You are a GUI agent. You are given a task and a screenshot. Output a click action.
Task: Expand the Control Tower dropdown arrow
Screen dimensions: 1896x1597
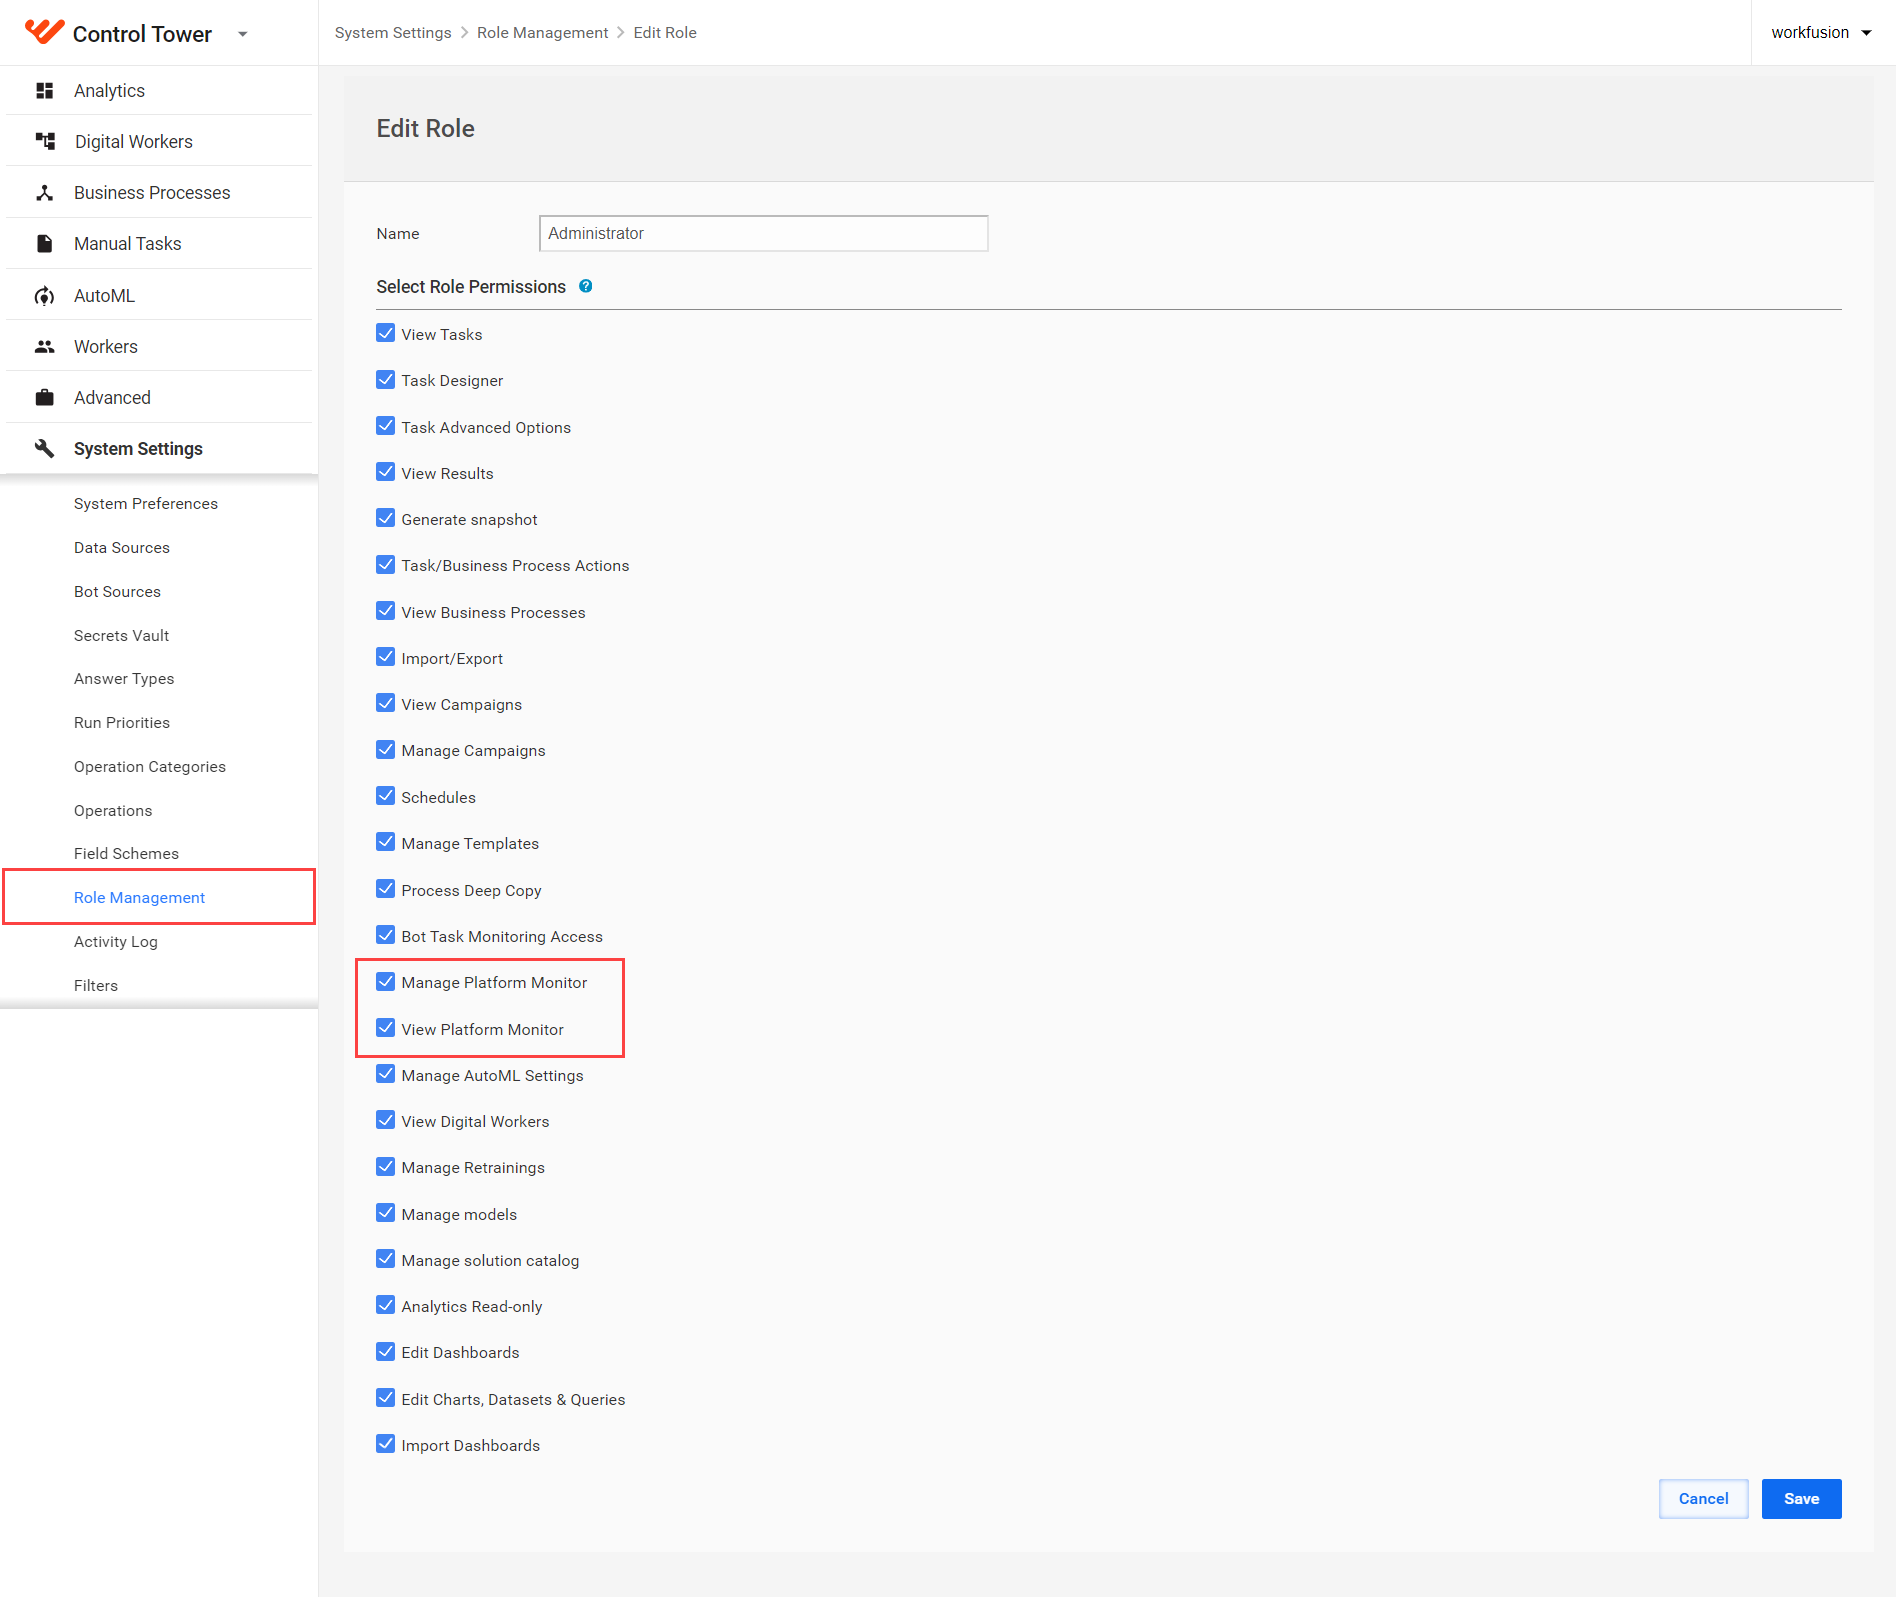click(242, 34)
